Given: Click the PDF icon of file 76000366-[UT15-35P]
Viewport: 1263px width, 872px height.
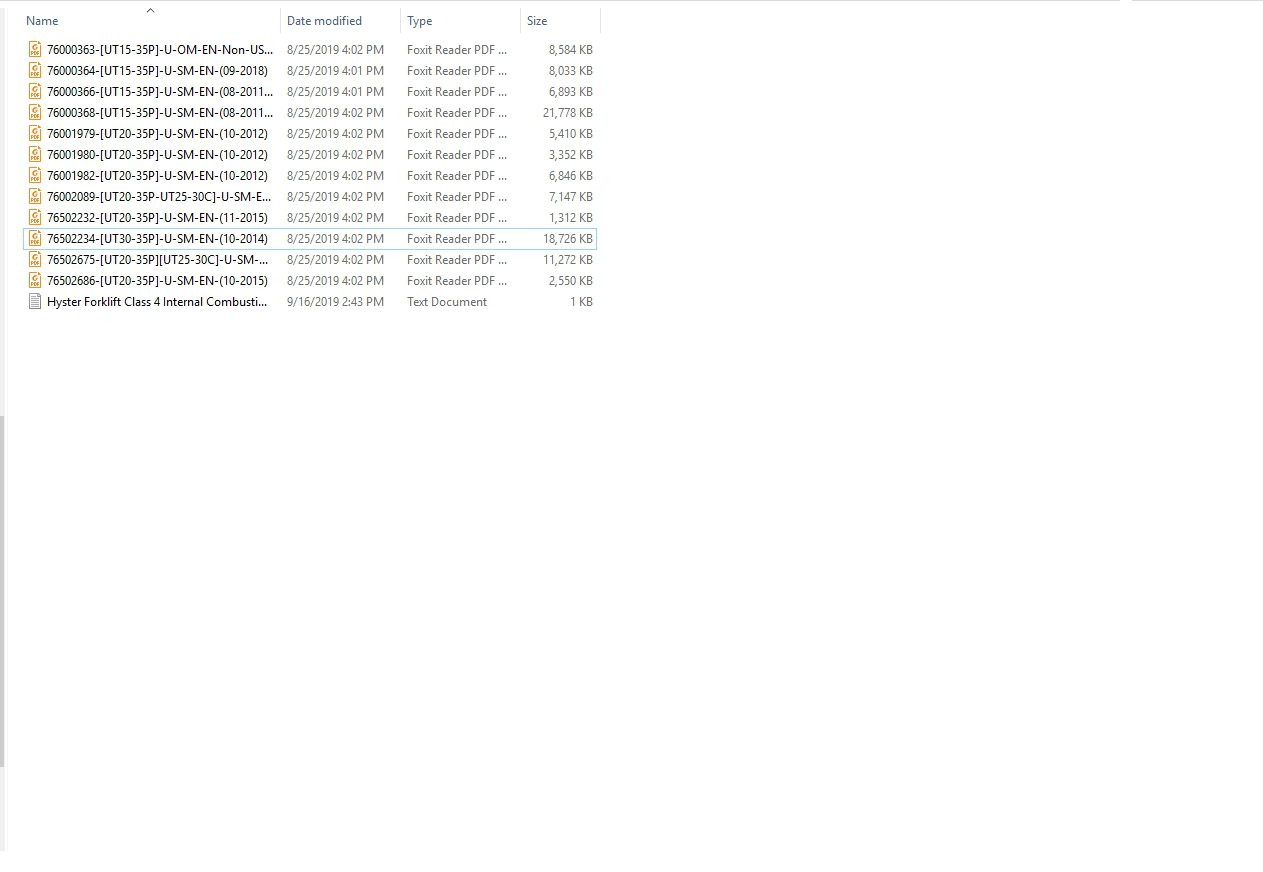Looking at the screenshot, I should (35, 91).
